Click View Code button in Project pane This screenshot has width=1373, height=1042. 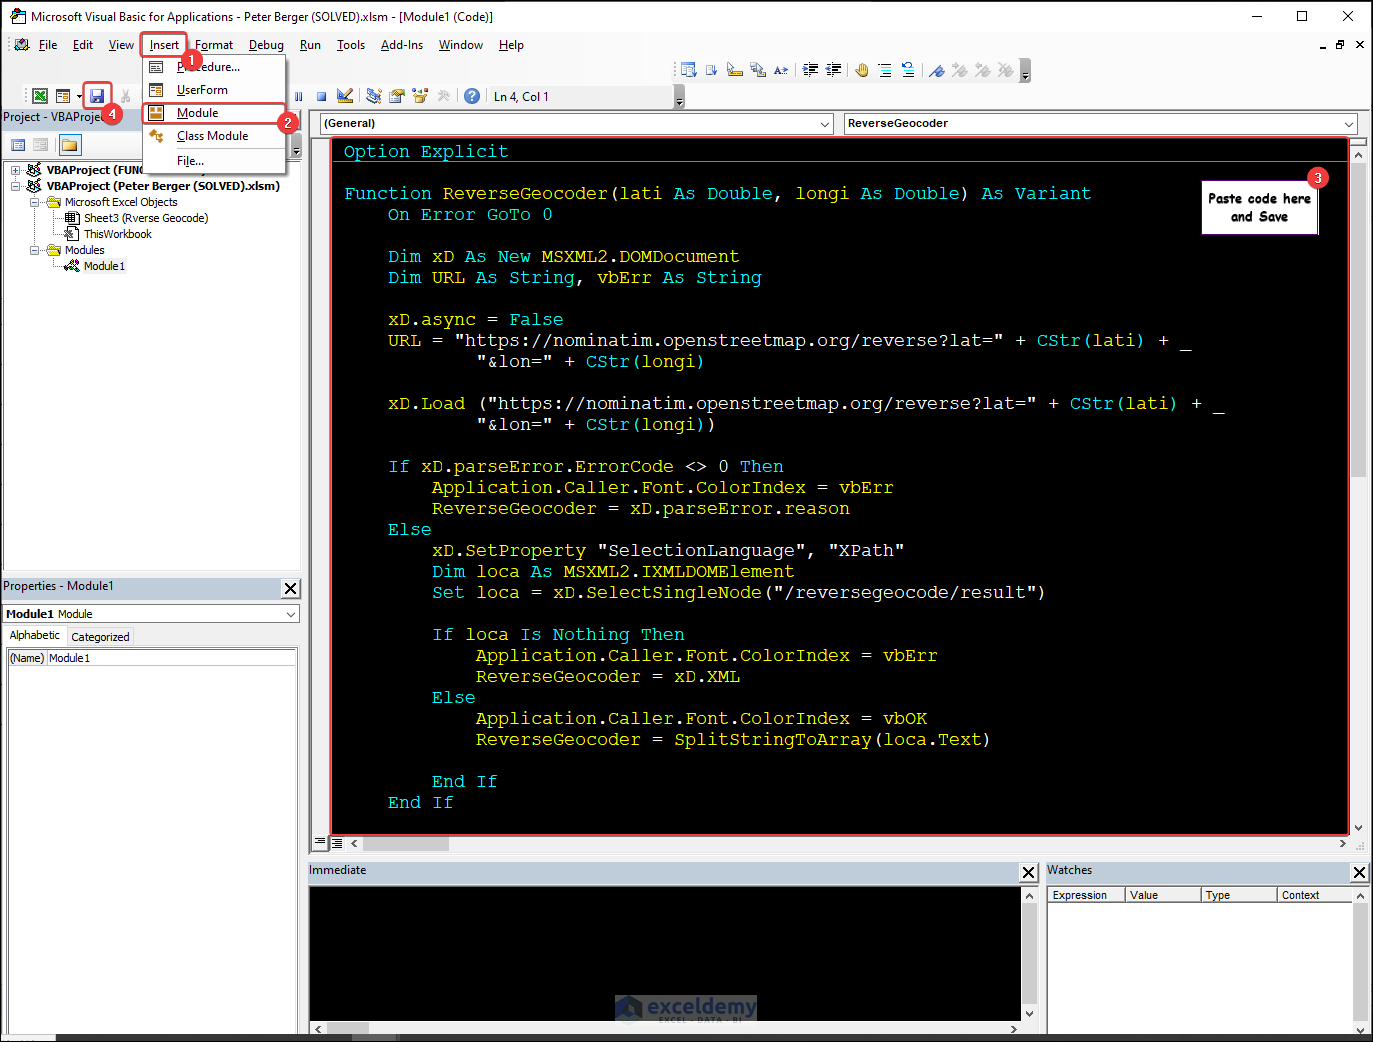pos(18,145)
